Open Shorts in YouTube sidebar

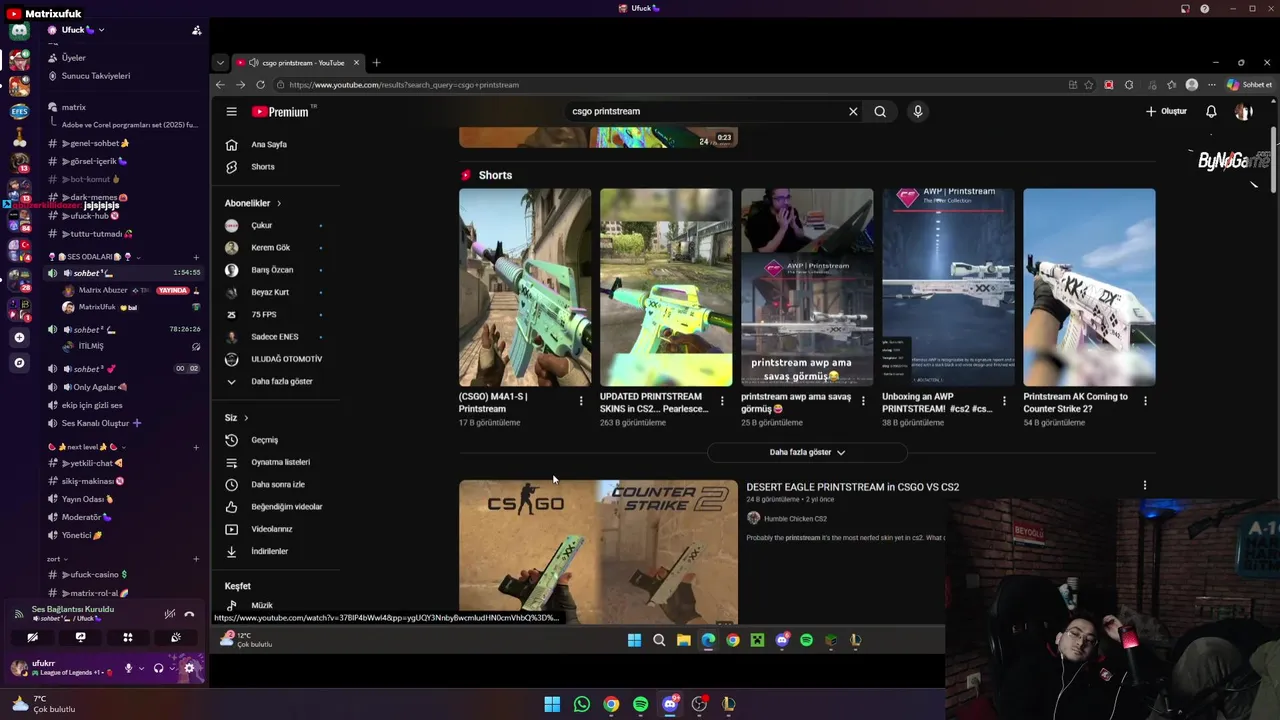pos(262,167)
